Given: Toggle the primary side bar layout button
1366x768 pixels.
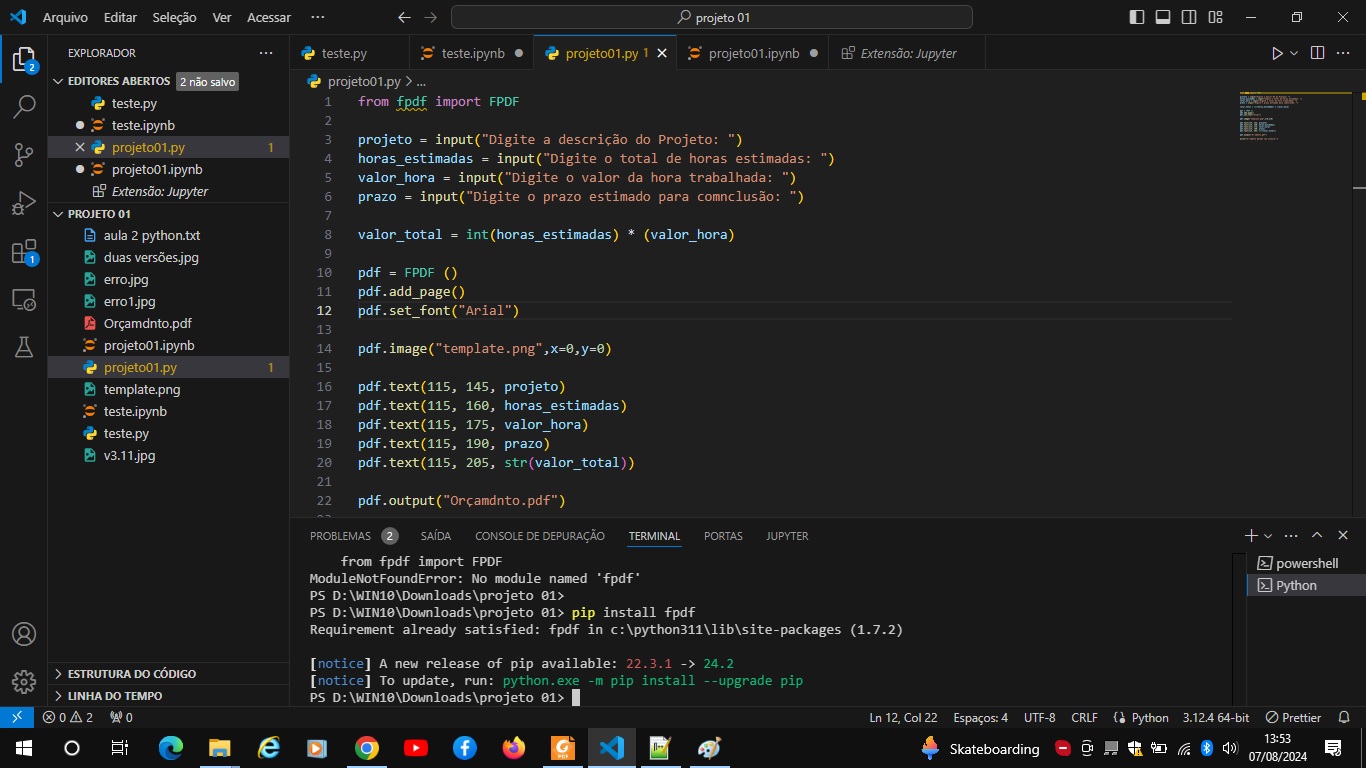Looking at the screenshot, I should [x=1137, y=17].
